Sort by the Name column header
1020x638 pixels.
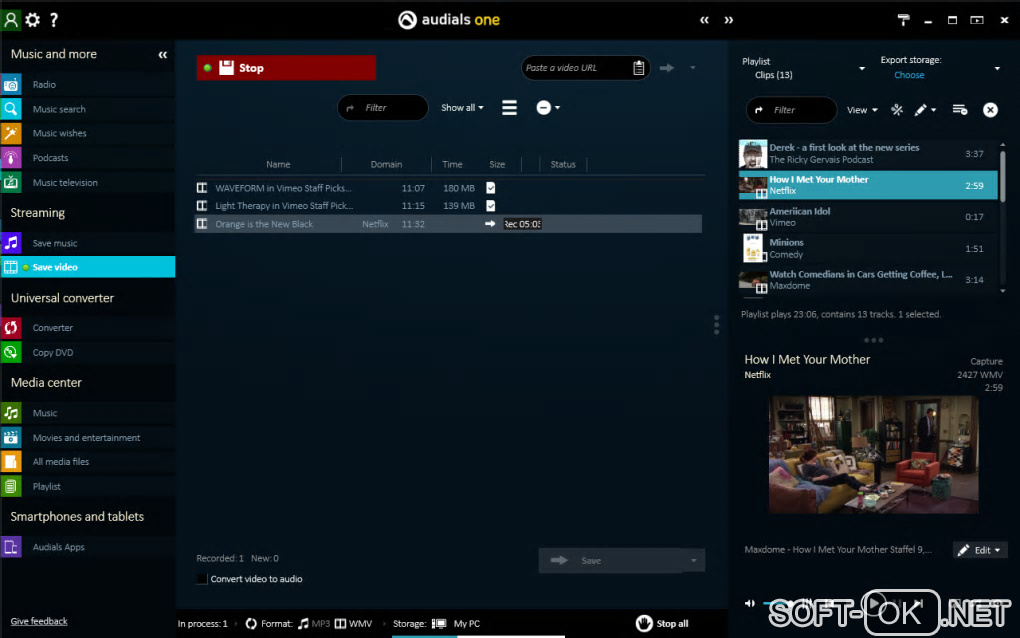[x=278, y=165]
